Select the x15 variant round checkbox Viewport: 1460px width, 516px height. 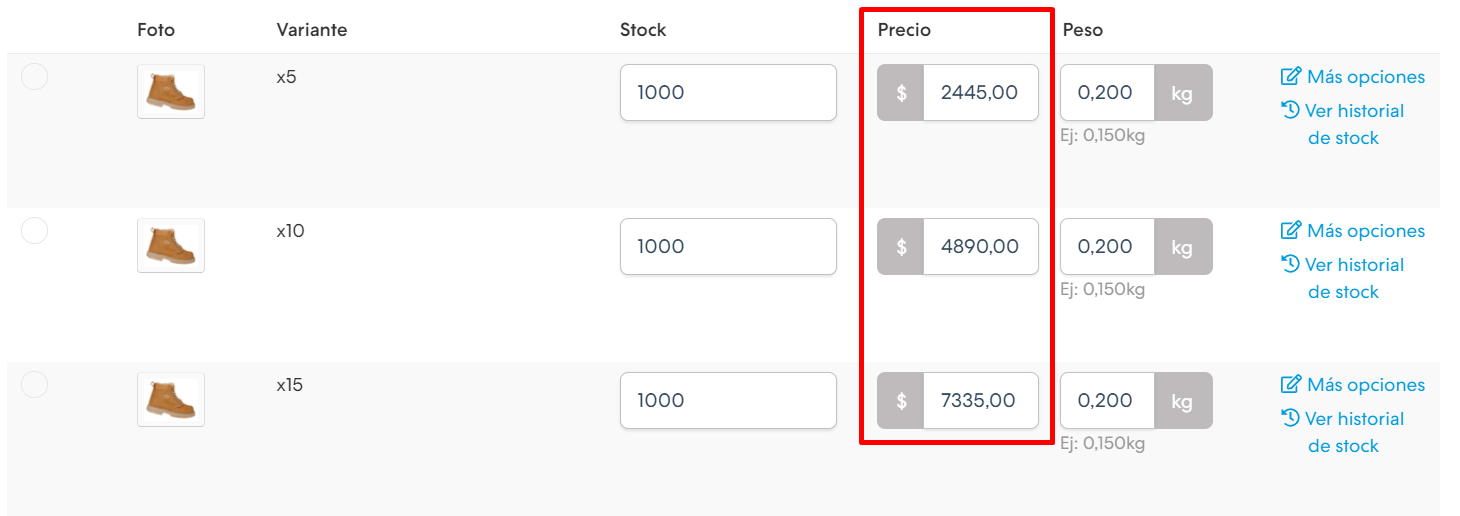[35, 385]
